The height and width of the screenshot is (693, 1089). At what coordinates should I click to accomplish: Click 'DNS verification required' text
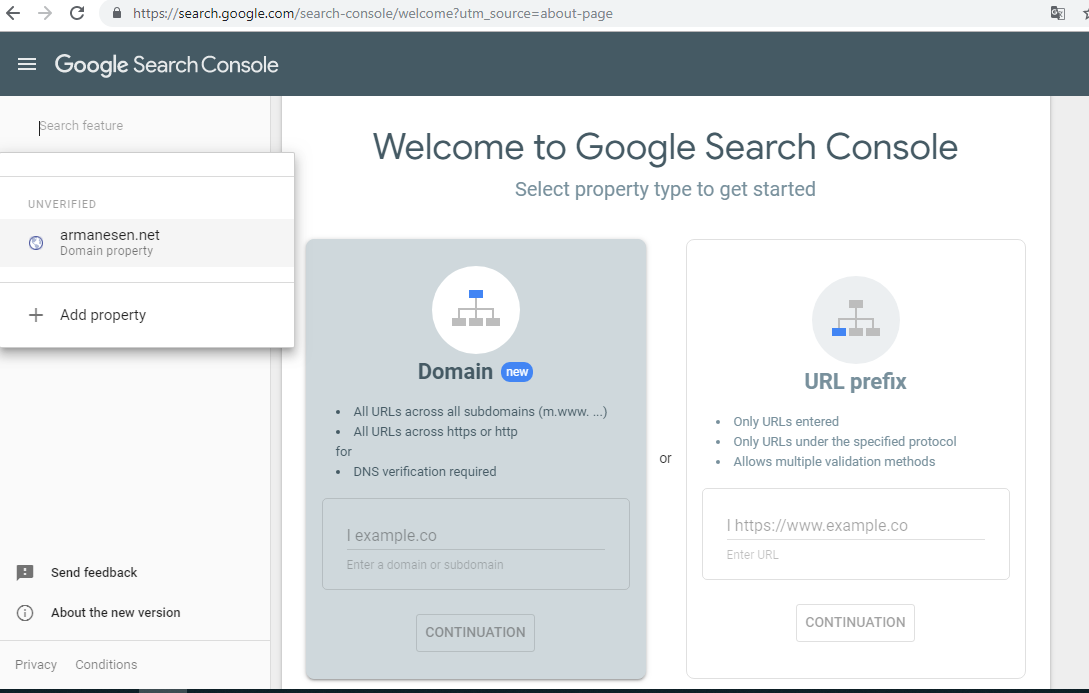click(x=425, y=471)
